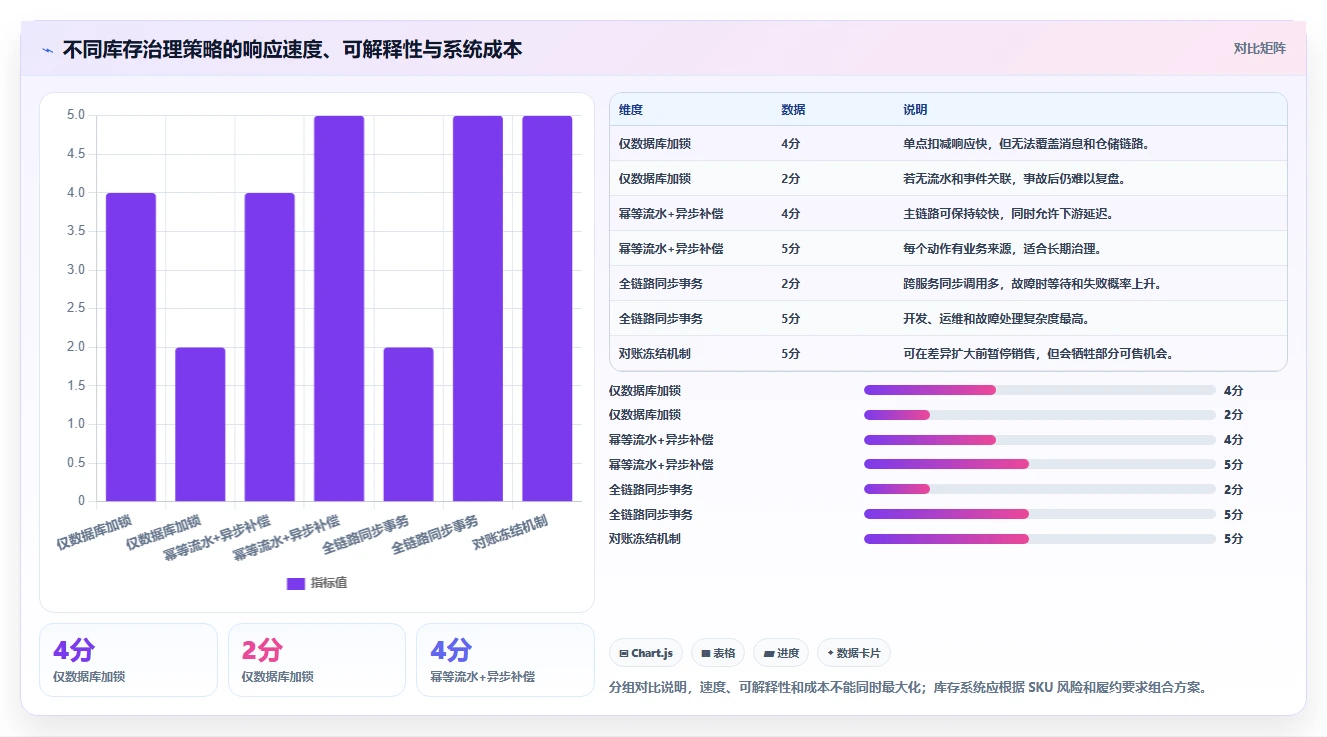1327x737 pixels.
Task: Click the cell 若无流水和事件关联，事故后仍难以复盘。
Action: [1014, 179]
